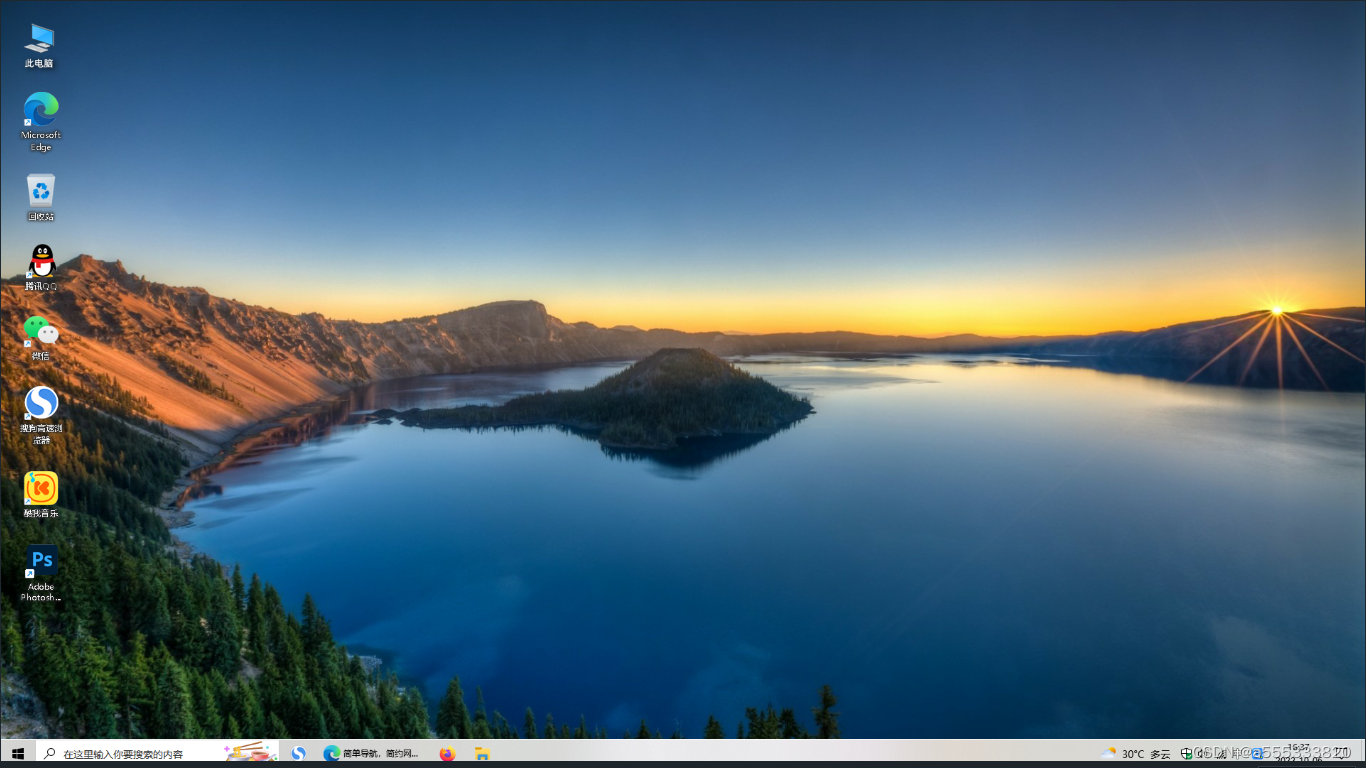The image size is (1366, 768).
Task: Open WeChat 微信 desktop icon
Action: coord(40,332)
